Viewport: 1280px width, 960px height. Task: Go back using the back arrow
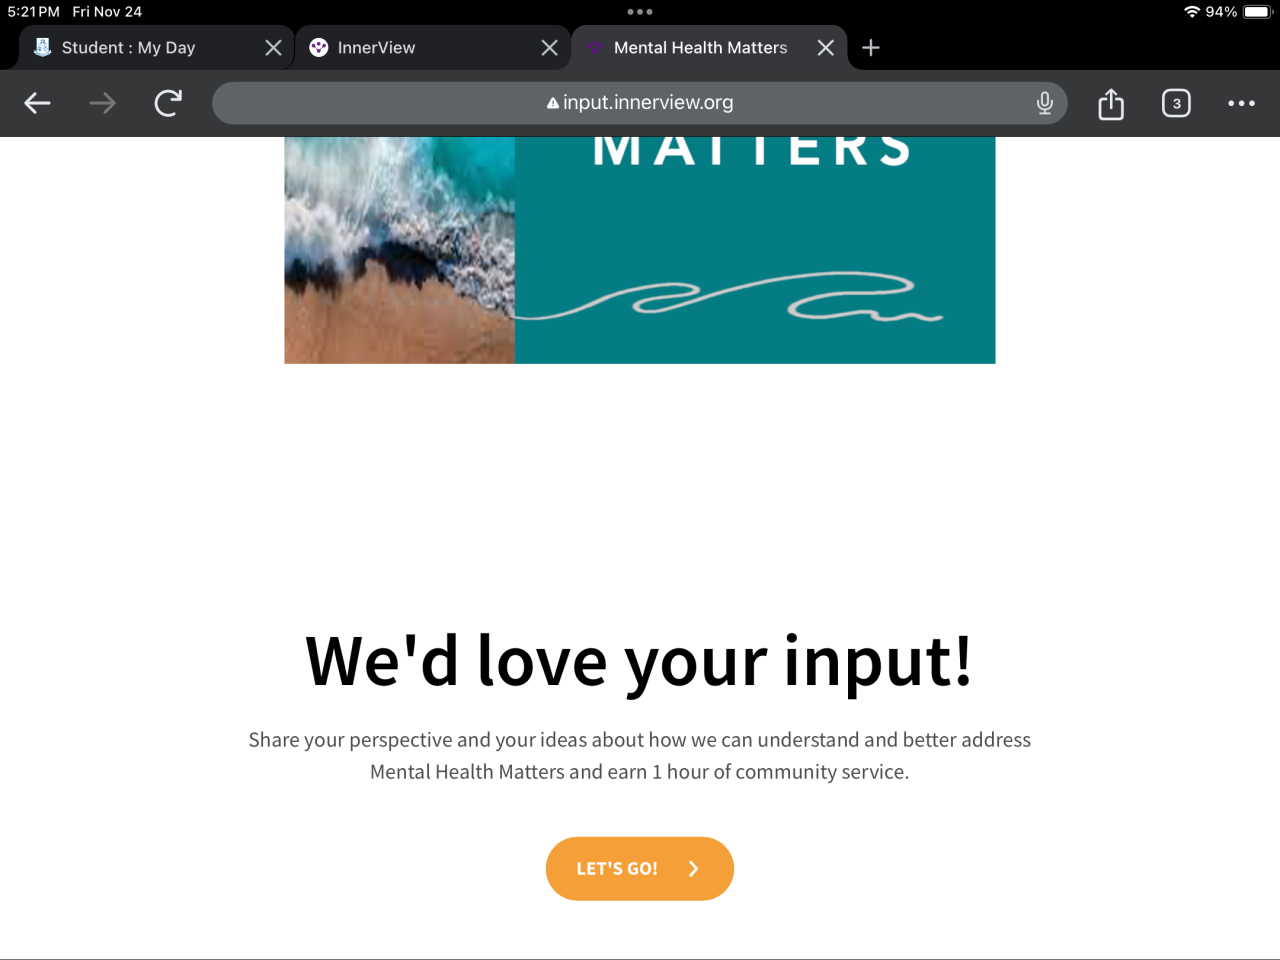(x=37, y=103)
